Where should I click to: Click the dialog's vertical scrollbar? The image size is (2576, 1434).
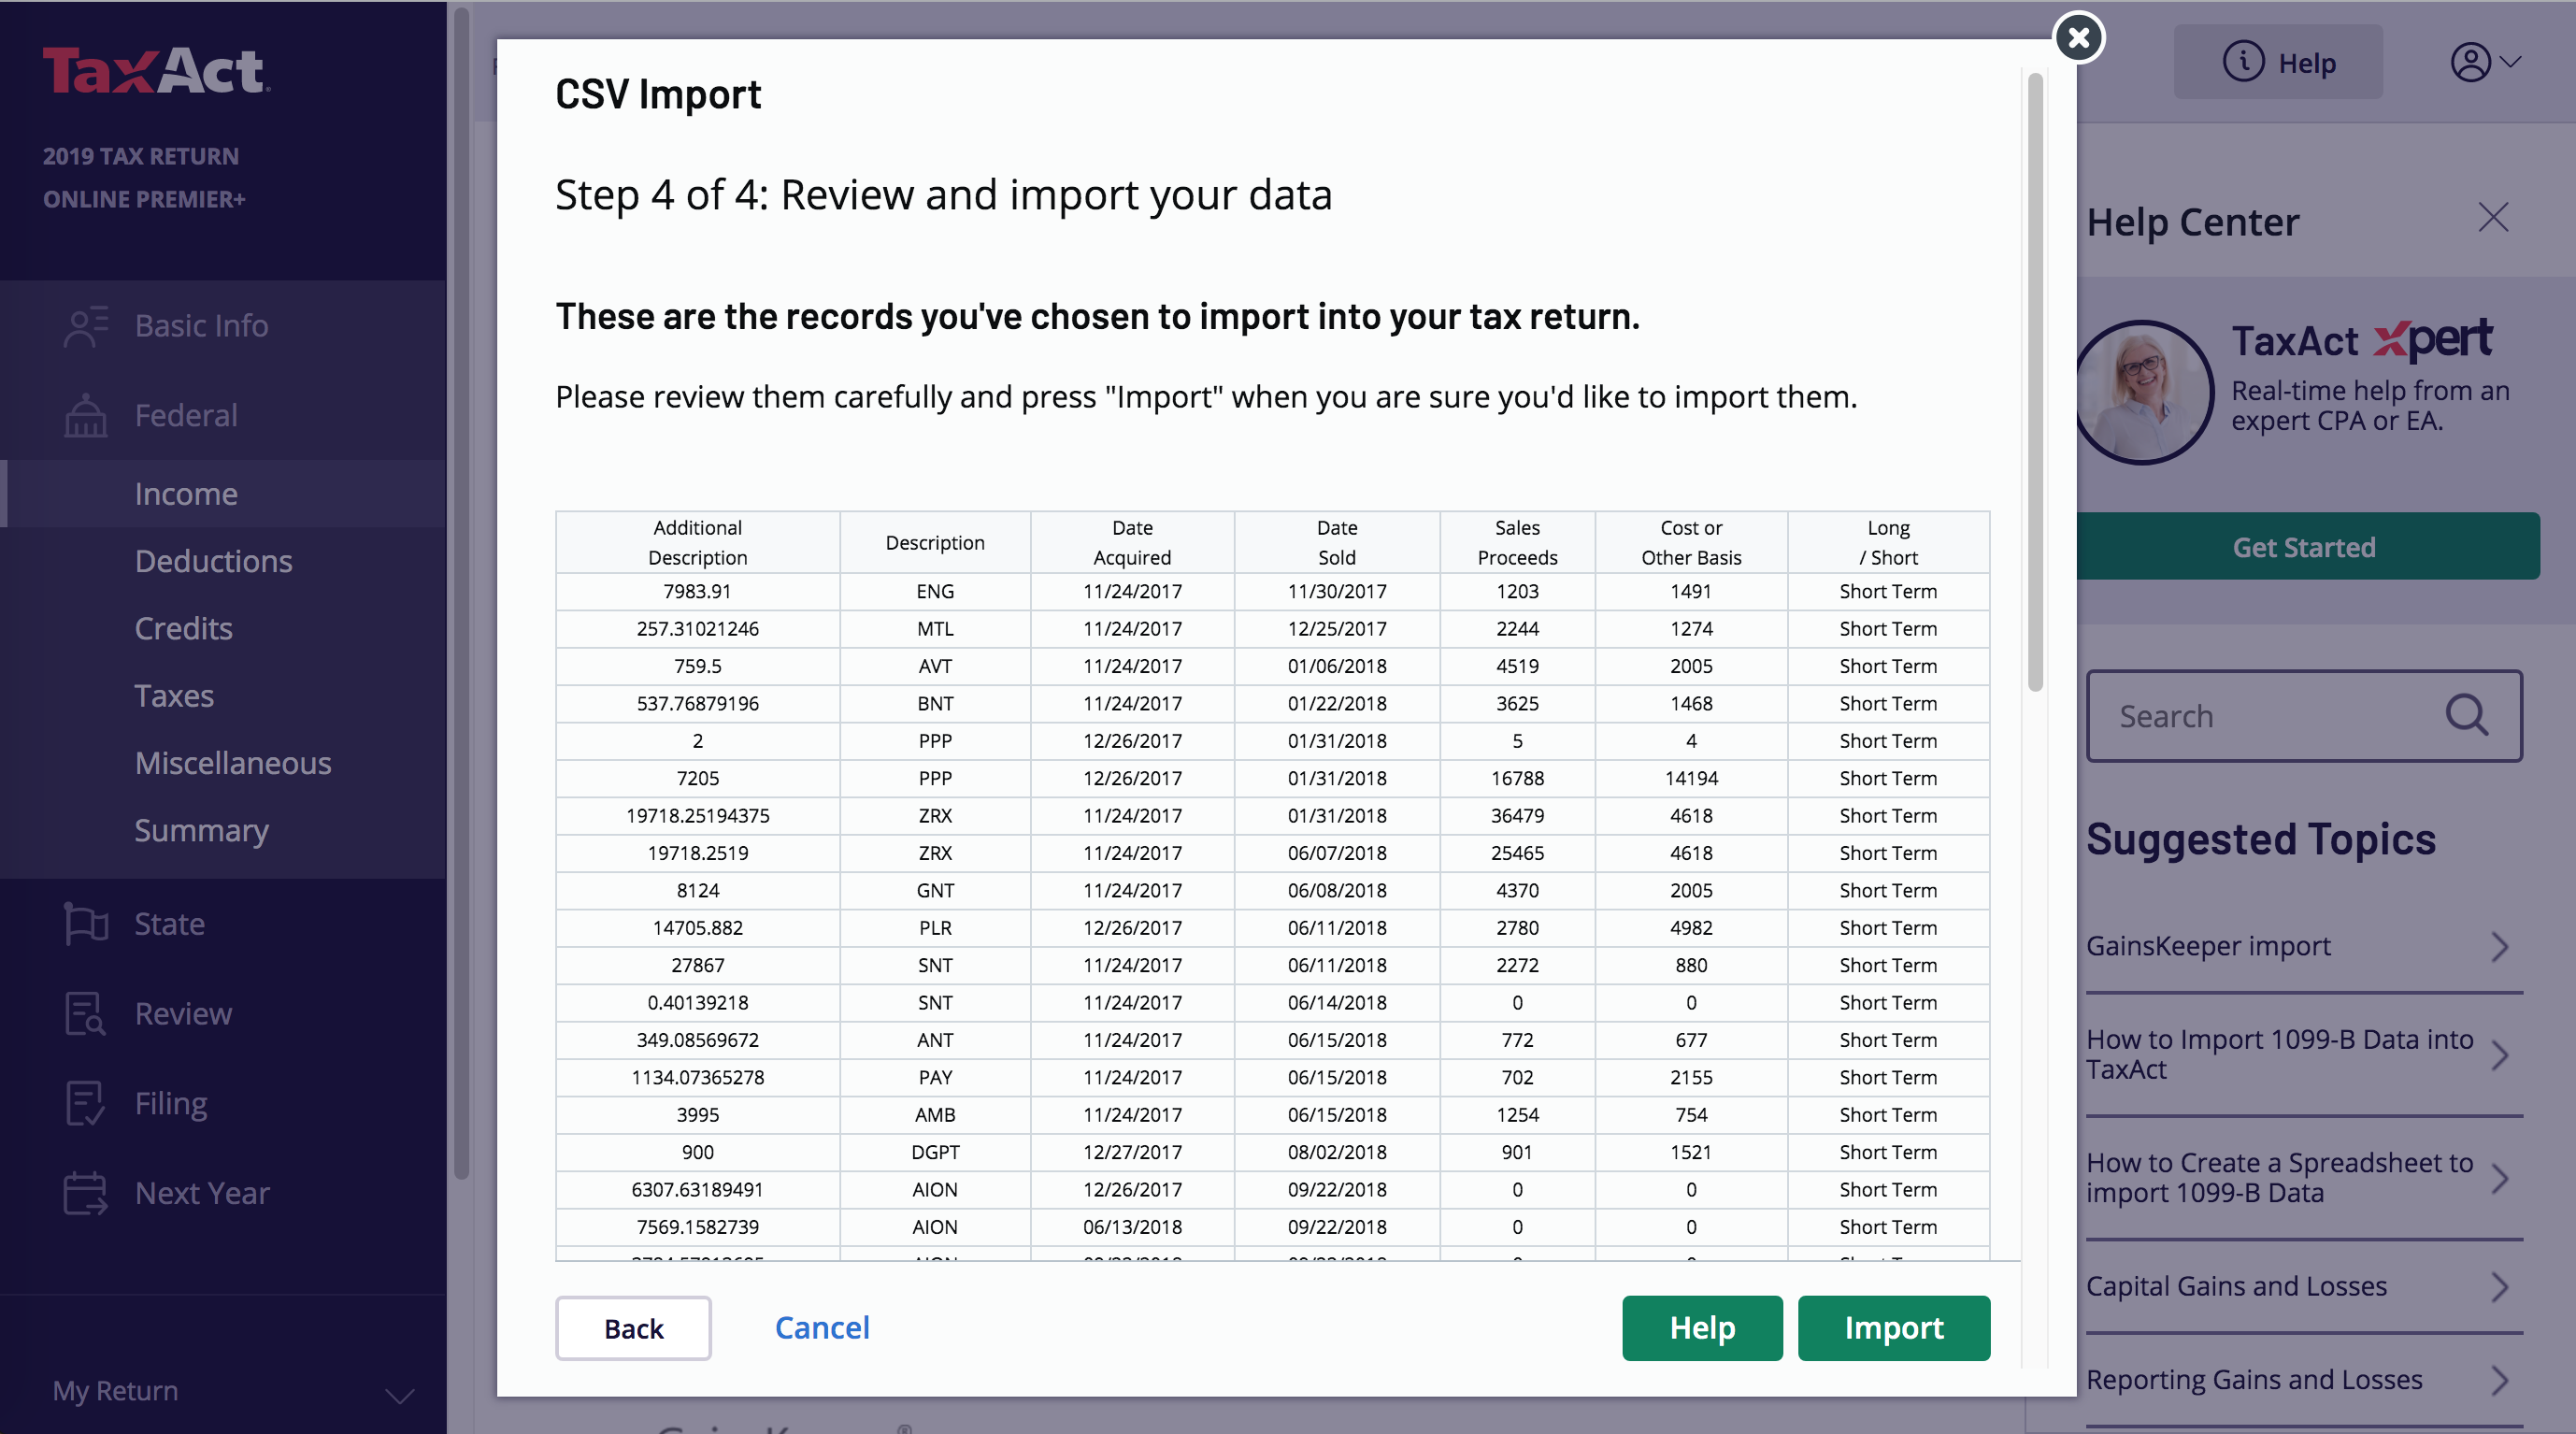(2034, 382)
